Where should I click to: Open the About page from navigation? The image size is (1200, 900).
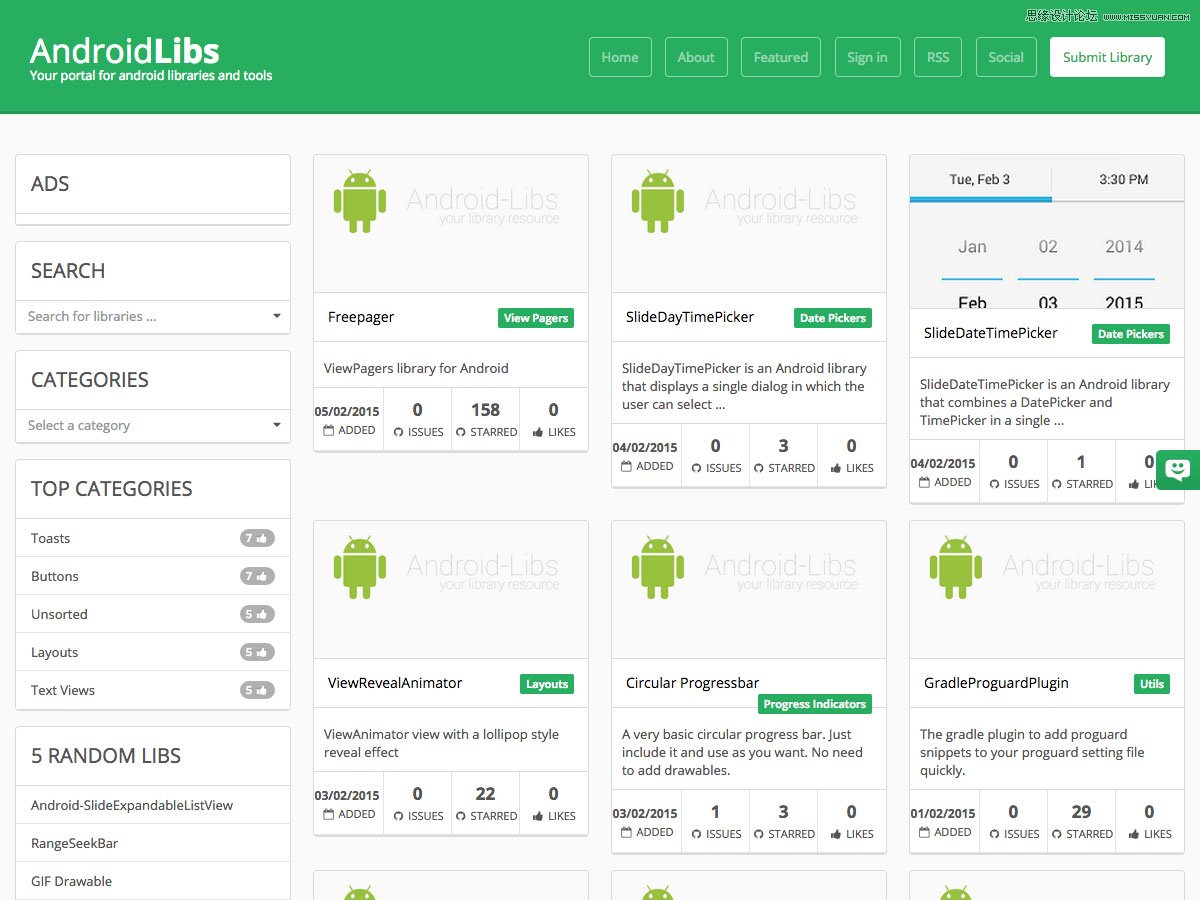coord(696,57)
